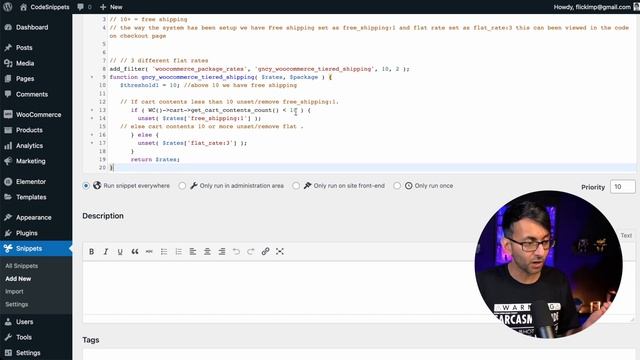Open Tools in sidebar
The width and height of the screenshot is (640, 360).
[x=24, y=338]
